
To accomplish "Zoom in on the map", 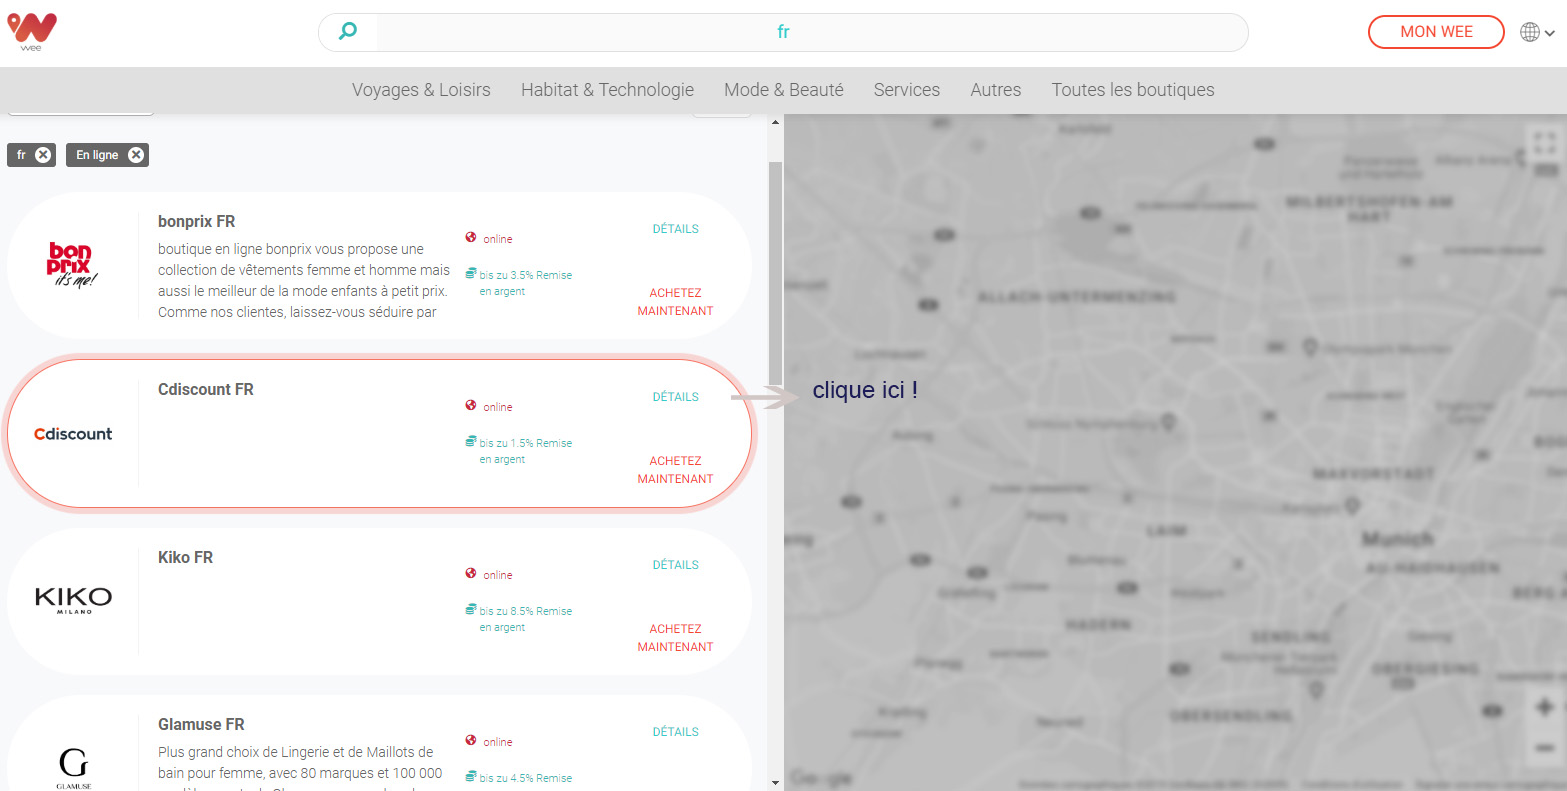I will click(x=1544, y=708).
